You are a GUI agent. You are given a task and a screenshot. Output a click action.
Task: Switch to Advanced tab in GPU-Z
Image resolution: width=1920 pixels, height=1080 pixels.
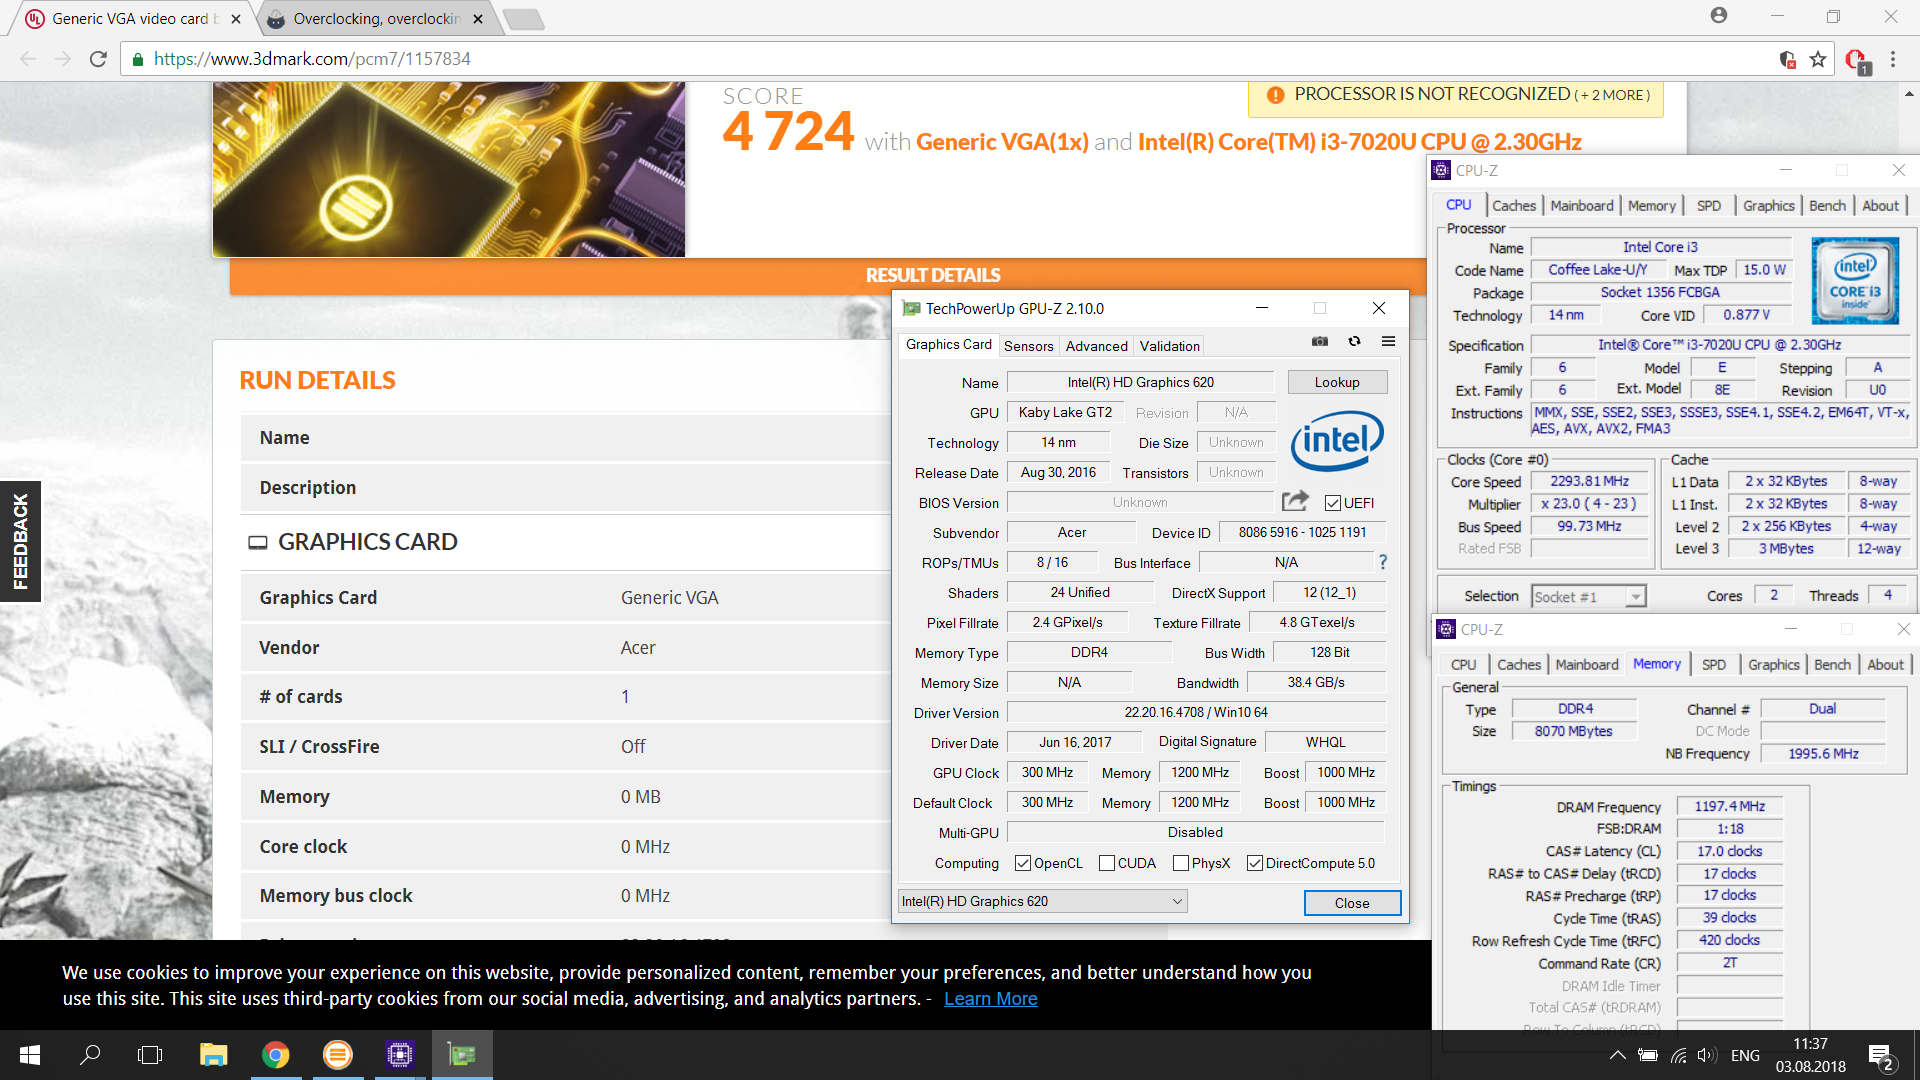click(1096, 346)
